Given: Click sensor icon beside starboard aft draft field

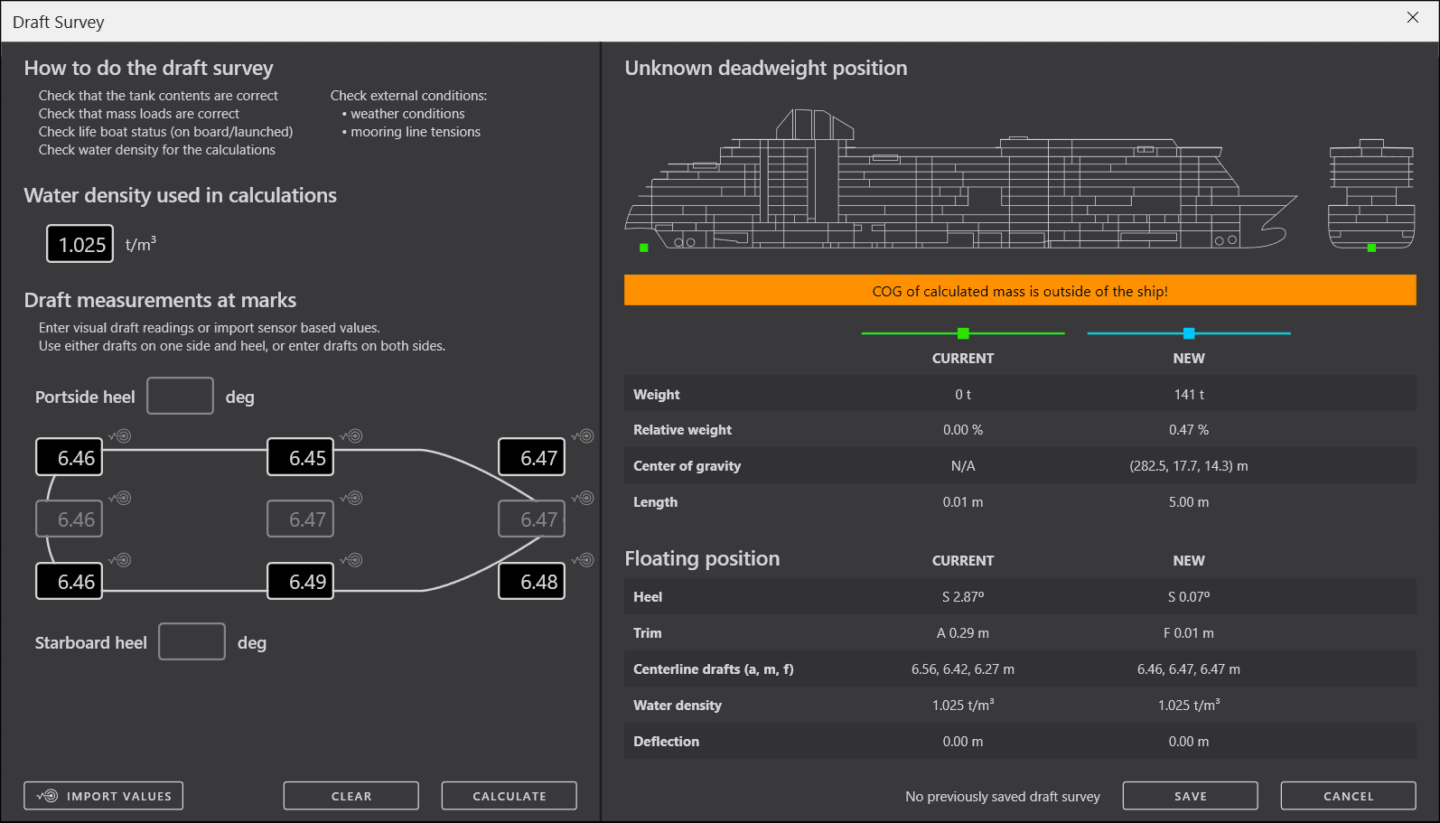Looking at the screenshot, I should coord(120,560).
